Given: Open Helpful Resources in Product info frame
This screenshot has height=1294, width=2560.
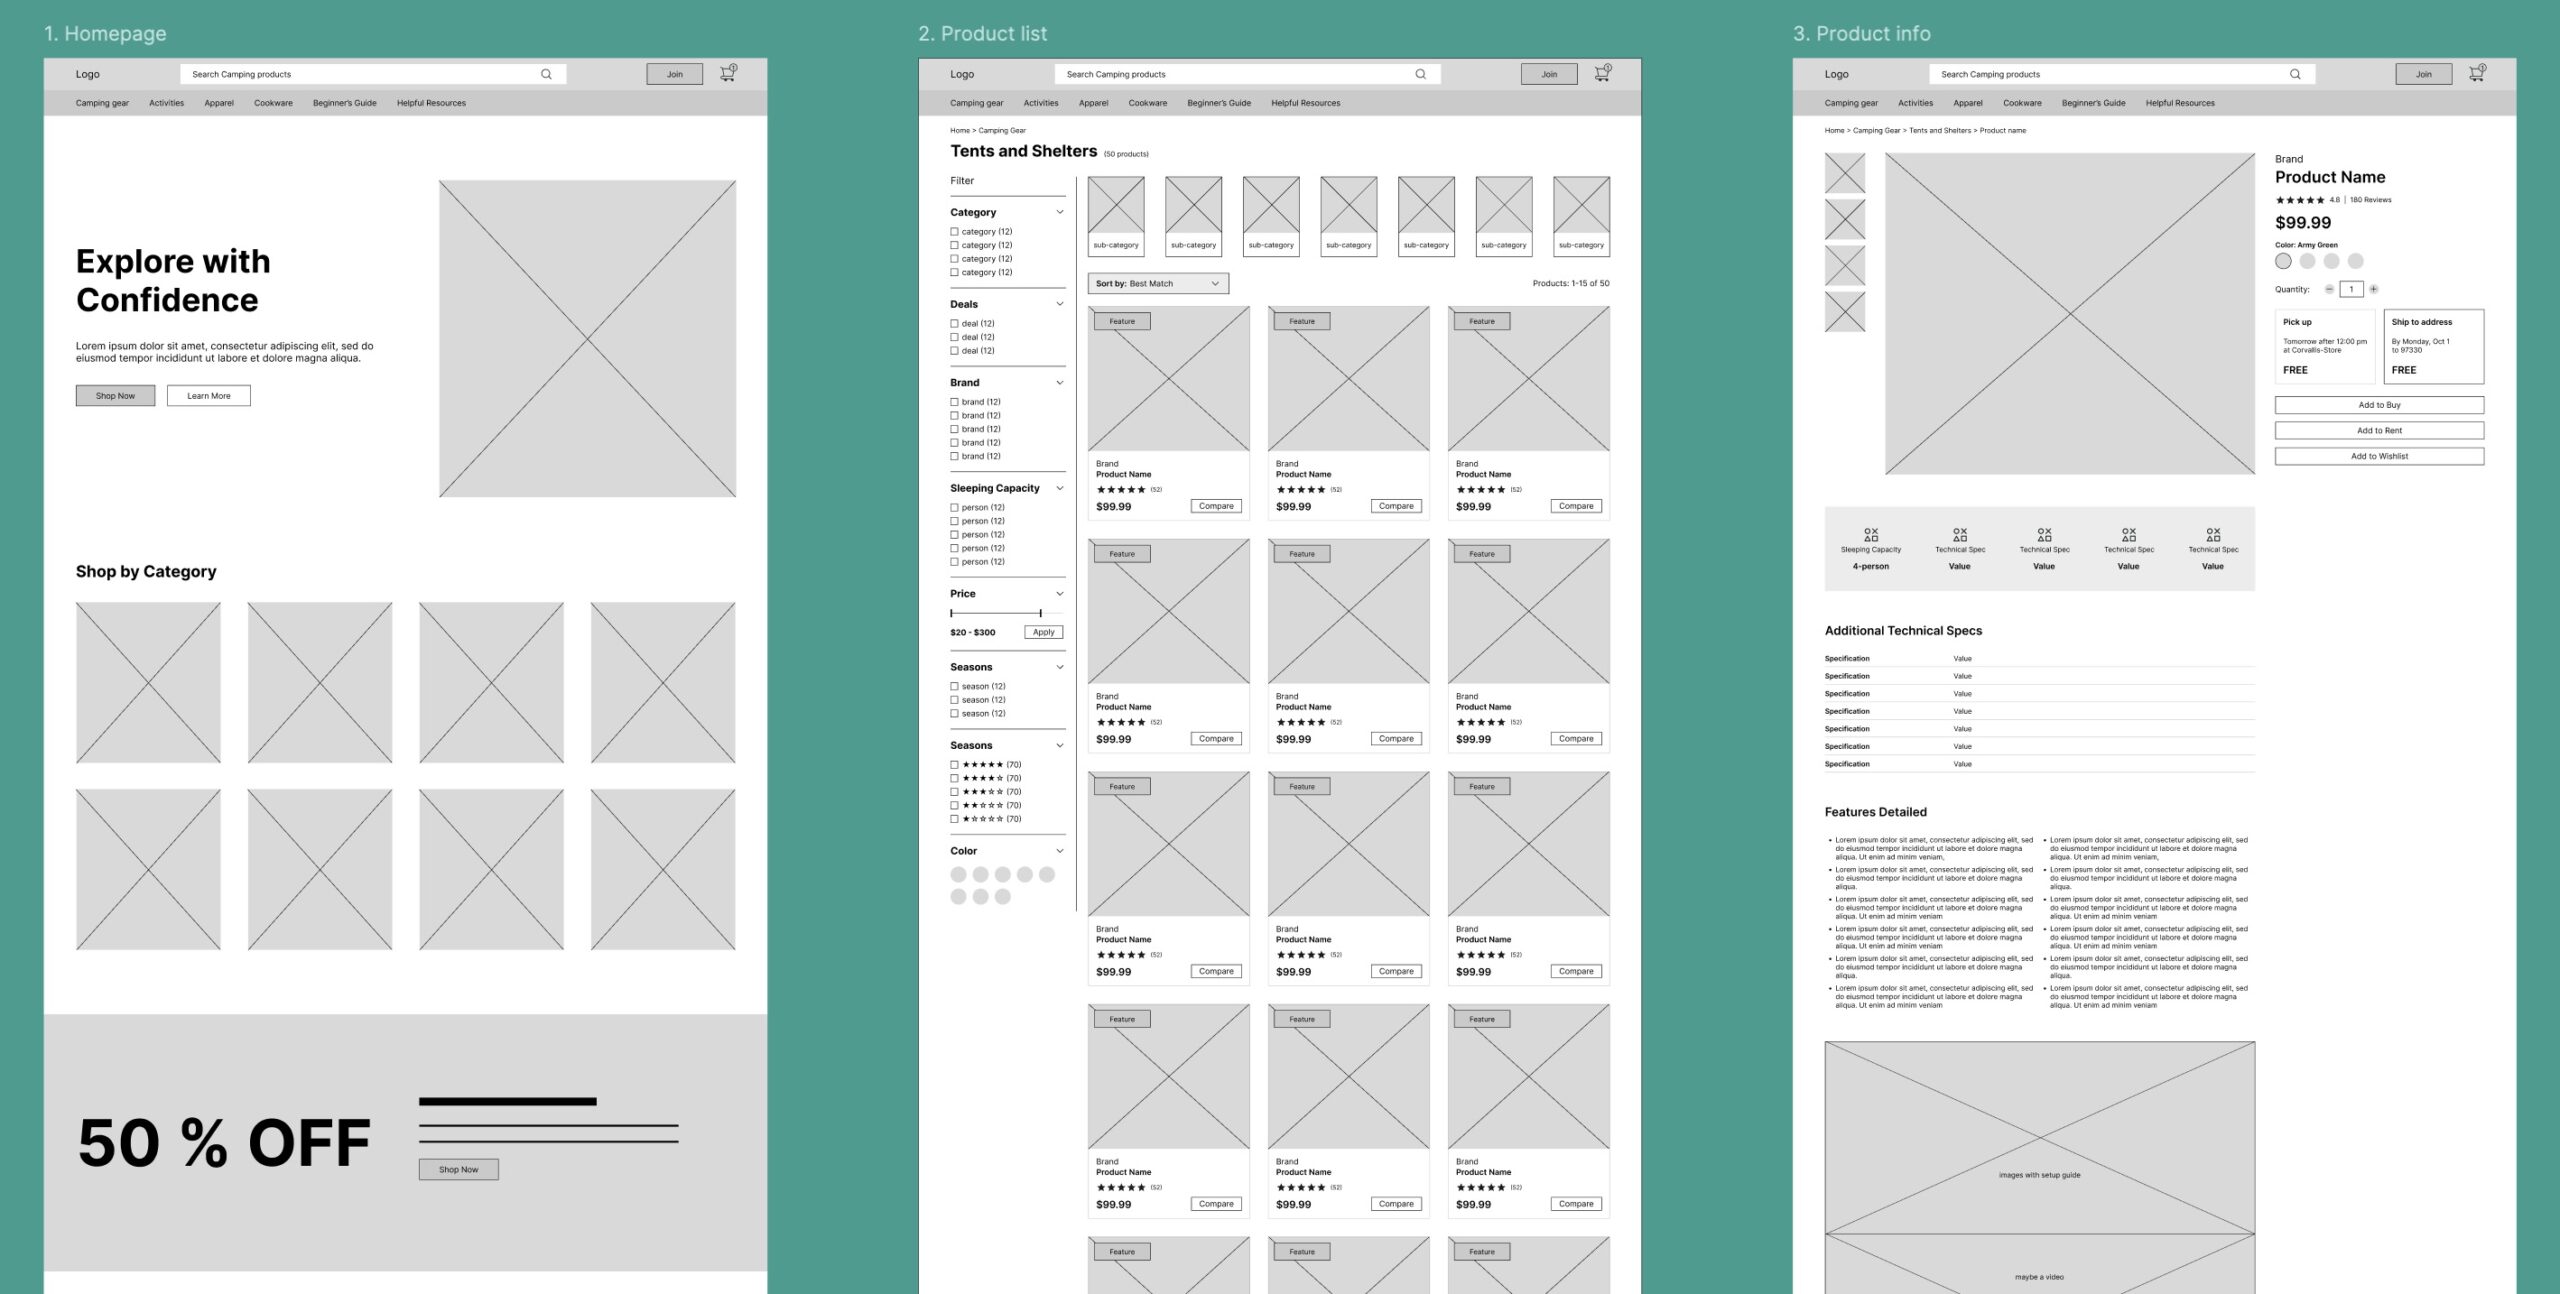Looking at the screenshot, I should [2180, 103].
